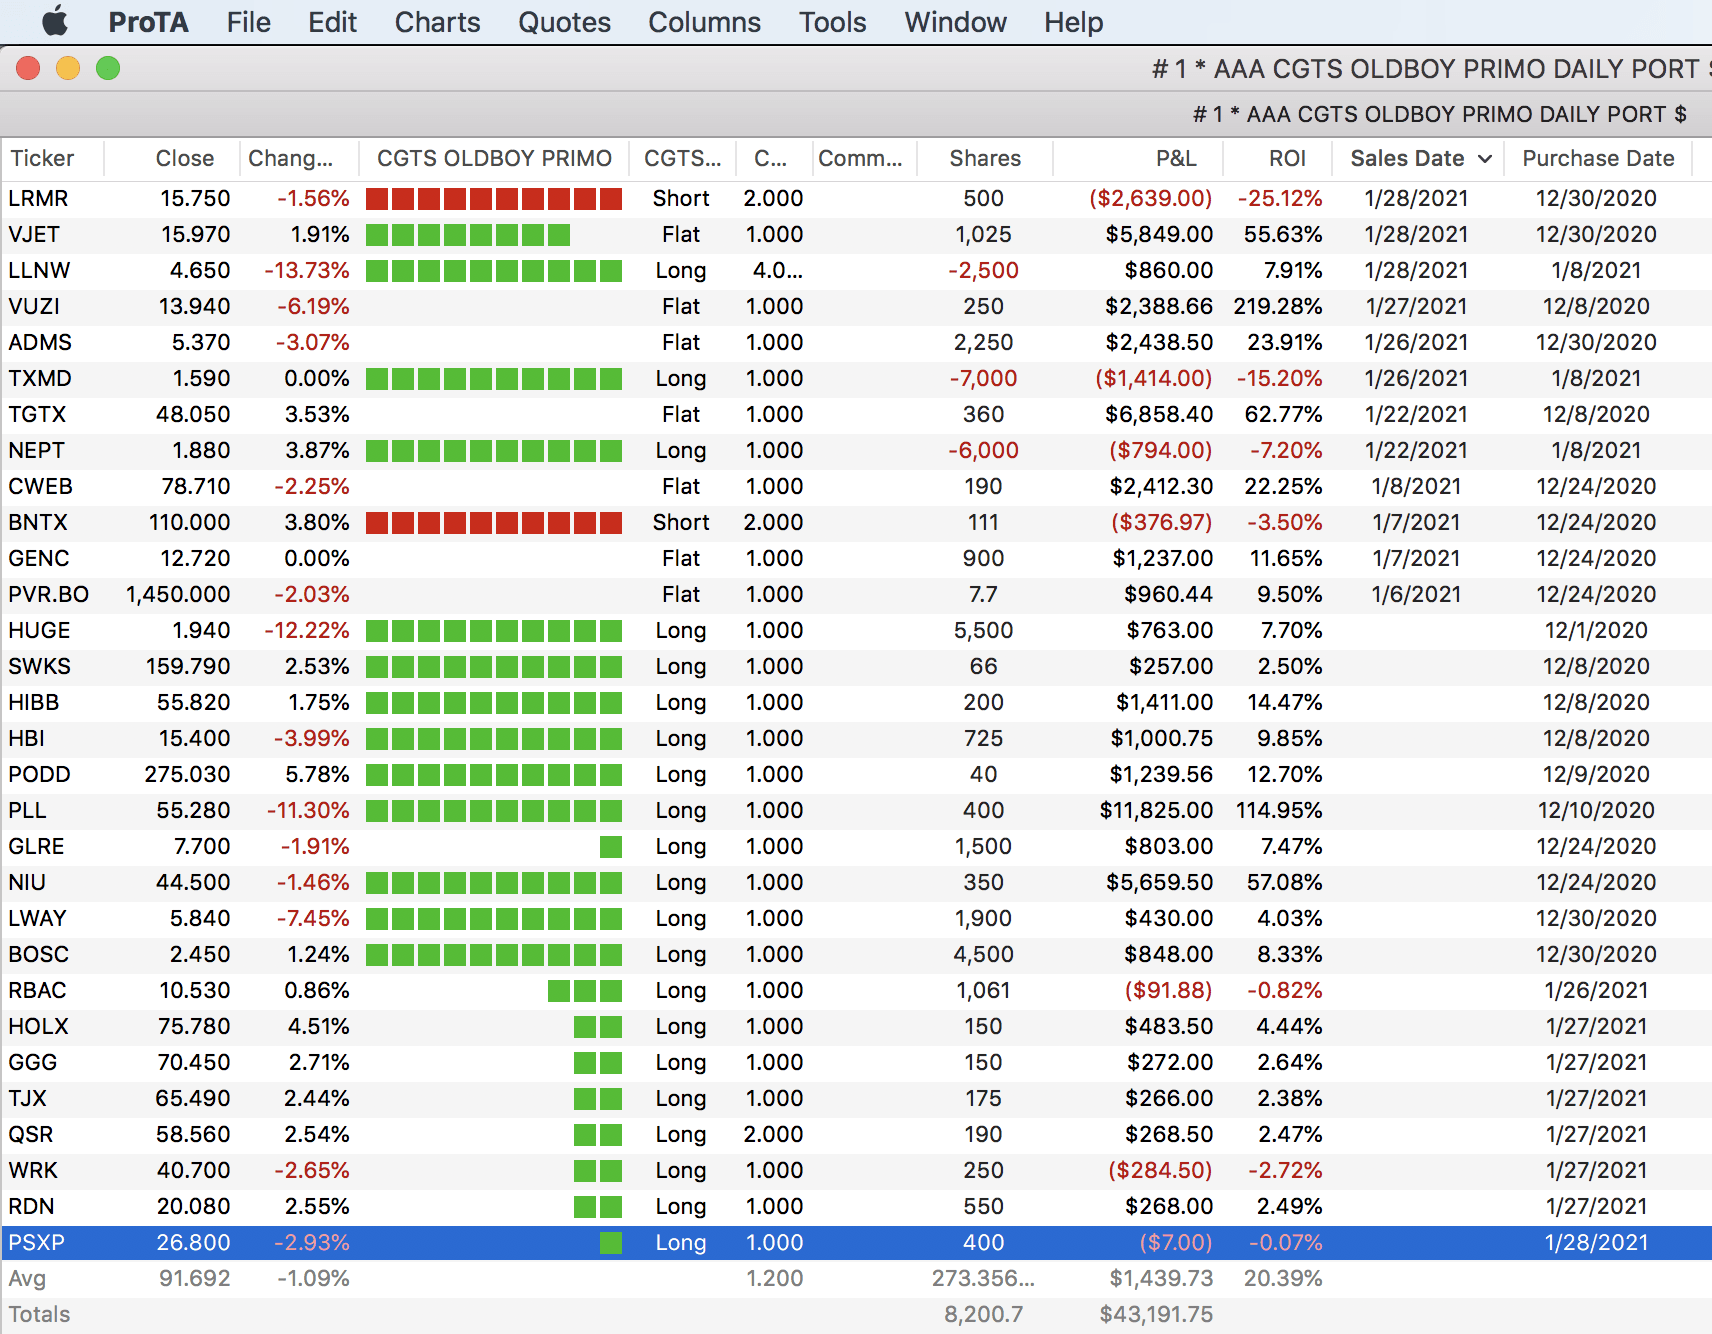Open the ProTA application menu

coord(148,22)
